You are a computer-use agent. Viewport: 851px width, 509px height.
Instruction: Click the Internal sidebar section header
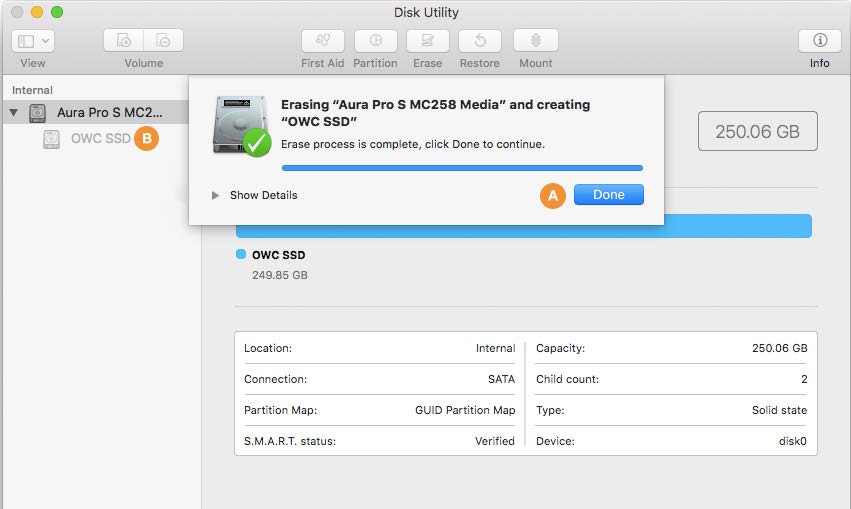coord(33,90)
